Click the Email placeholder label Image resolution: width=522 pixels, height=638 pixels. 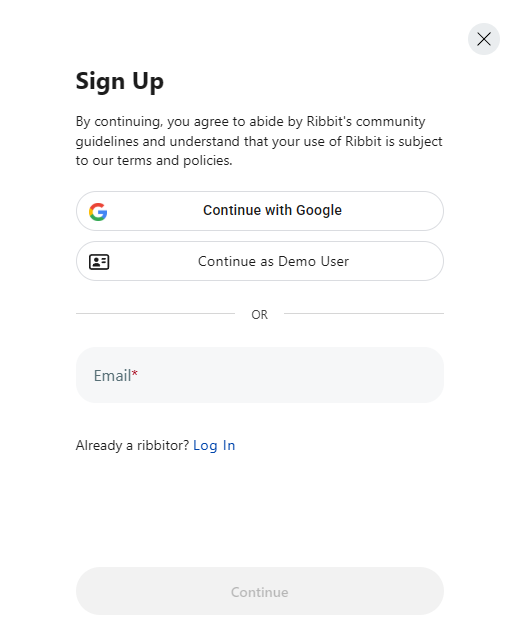click(112, 376)
